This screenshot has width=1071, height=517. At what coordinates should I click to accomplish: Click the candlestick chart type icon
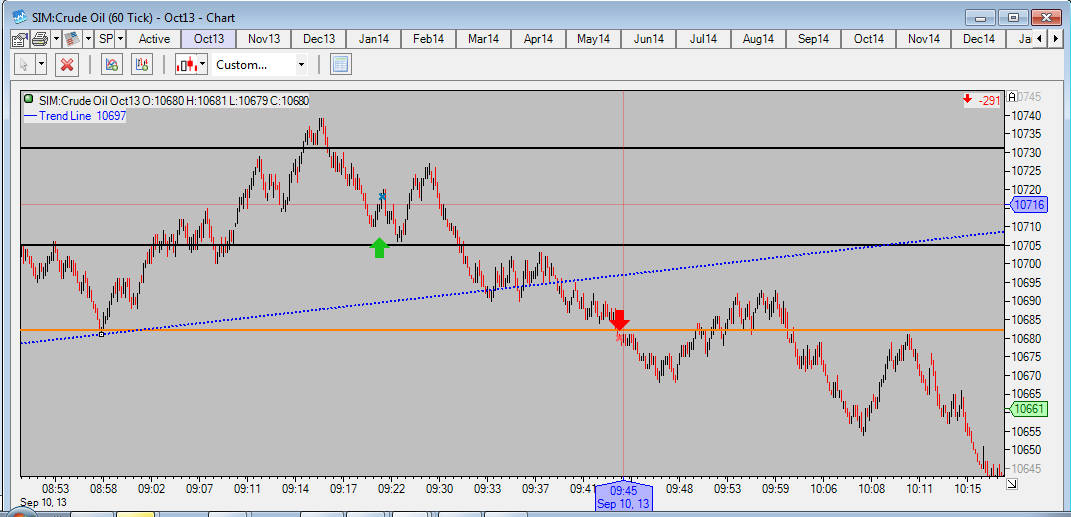(186, 66)
